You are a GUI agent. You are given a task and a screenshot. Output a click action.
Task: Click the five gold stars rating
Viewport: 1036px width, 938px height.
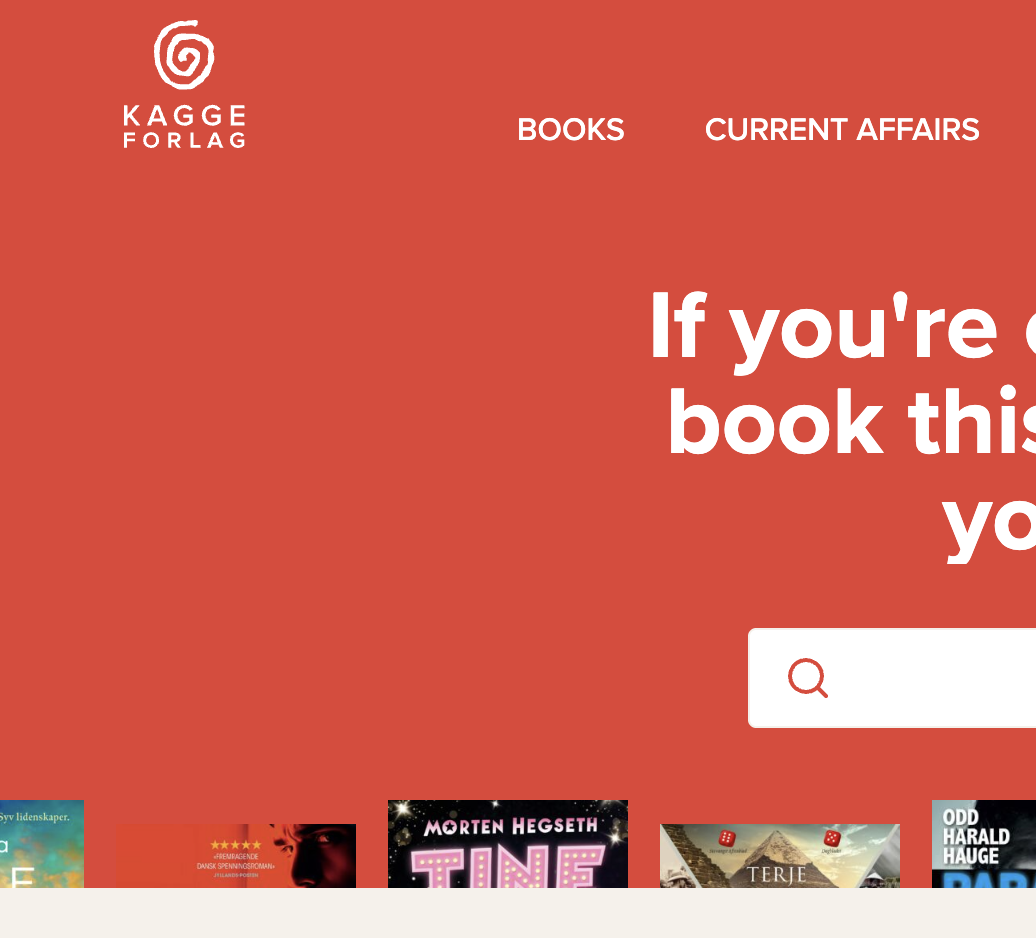[x=236, y=845]
